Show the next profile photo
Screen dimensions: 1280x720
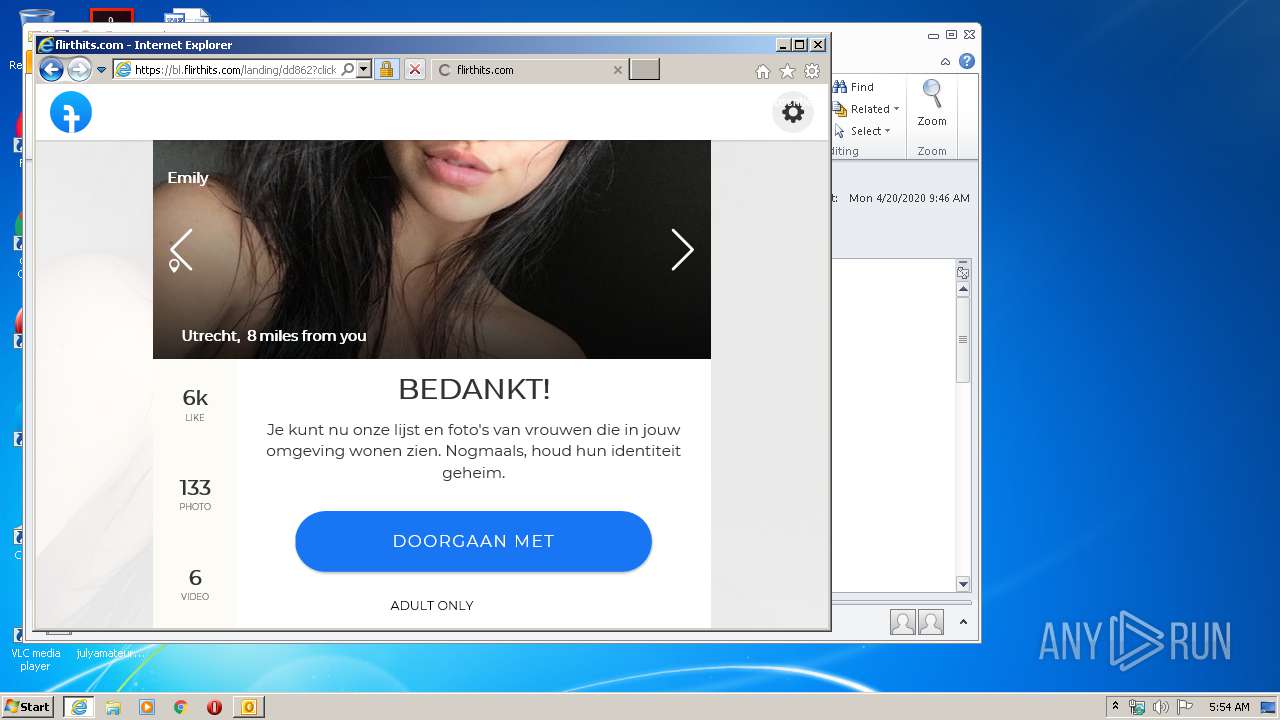tap(682, 250)
